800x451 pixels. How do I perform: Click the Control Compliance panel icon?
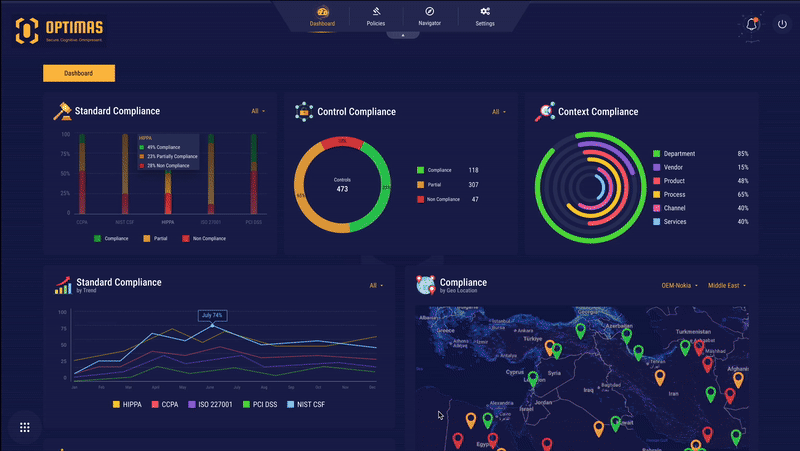[x=303, y=112]
